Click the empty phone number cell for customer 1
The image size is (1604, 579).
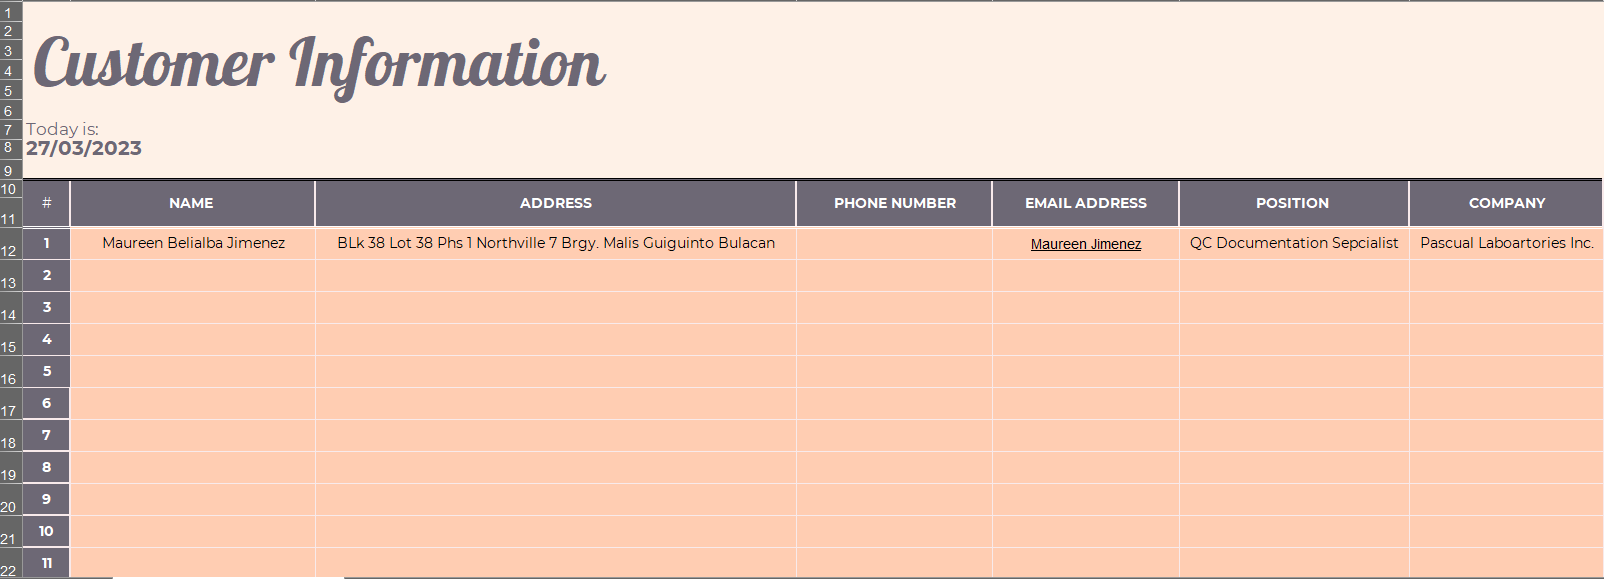(x=894, y=243)
